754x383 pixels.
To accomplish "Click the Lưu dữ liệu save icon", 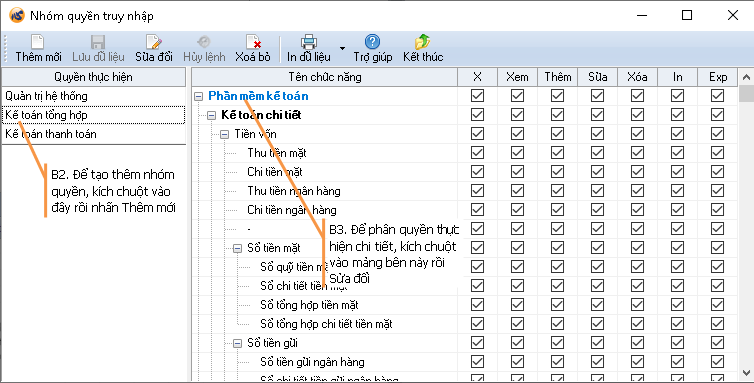I will [98, 42].
